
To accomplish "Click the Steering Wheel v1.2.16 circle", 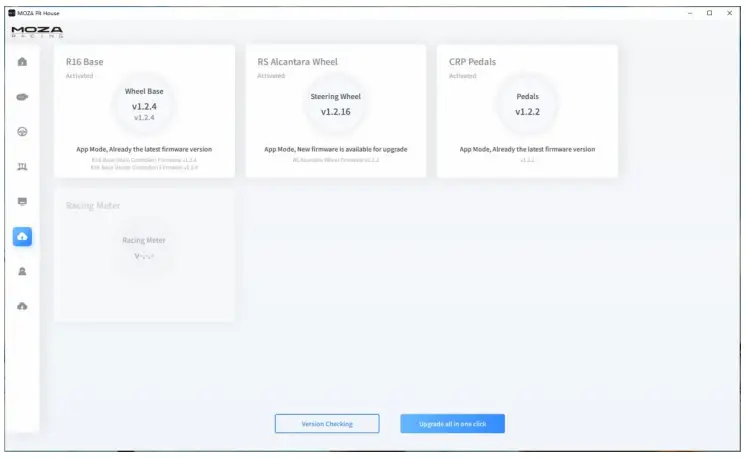I will tap(335, 104).
